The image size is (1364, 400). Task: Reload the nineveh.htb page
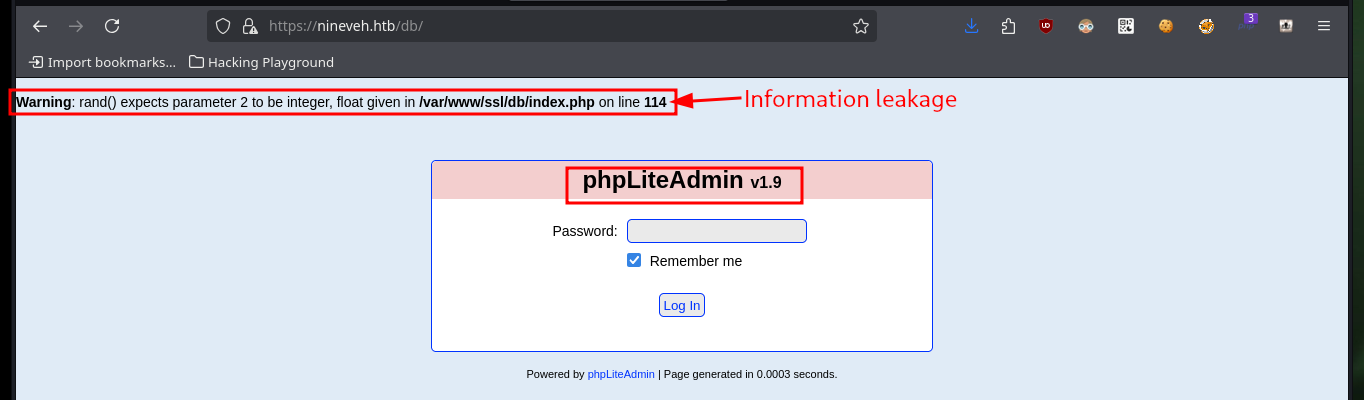point(112,26)
